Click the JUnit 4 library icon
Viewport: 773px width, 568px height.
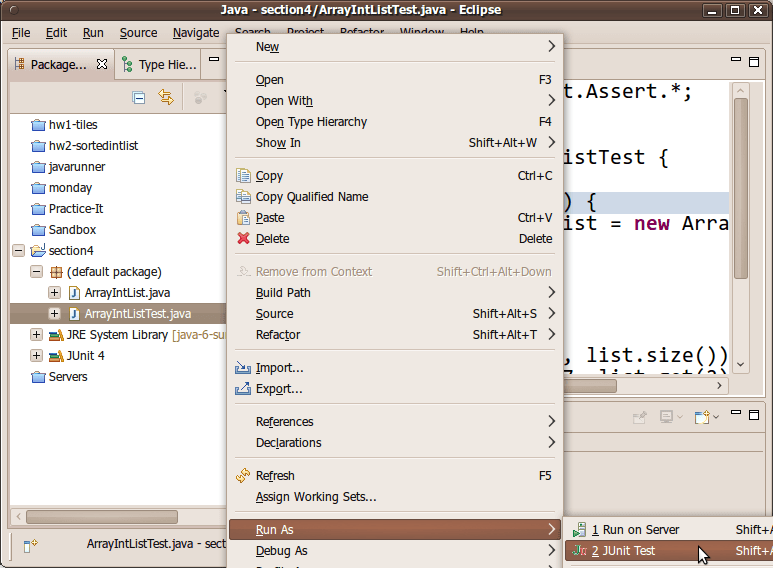[56, 355]
